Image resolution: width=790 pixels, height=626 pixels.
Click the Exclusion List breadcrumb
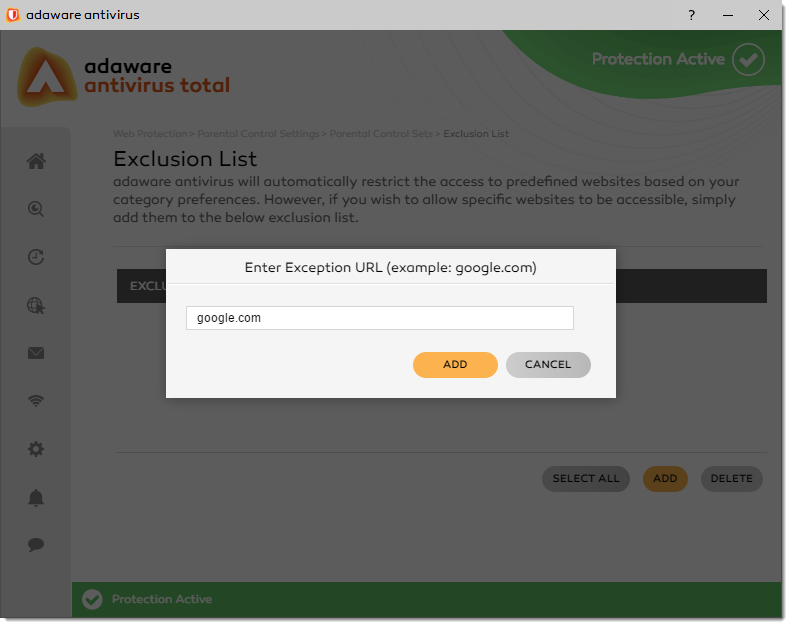tap(476, 134)
